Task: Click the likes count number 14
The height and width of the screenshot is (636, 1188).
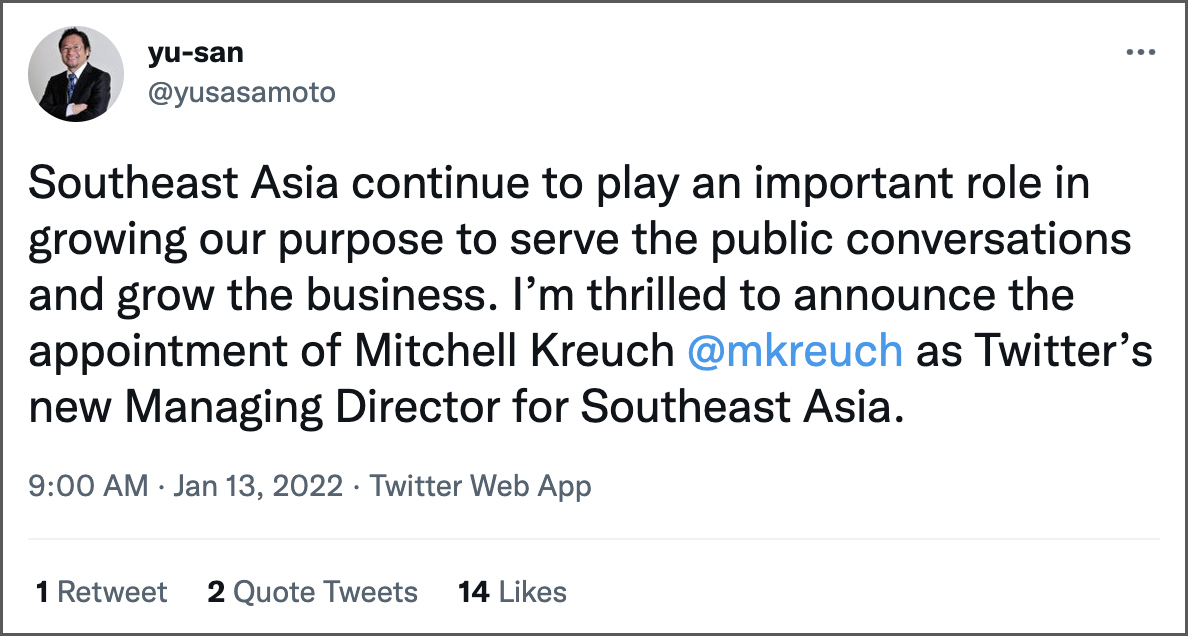Action: (473, 592)
